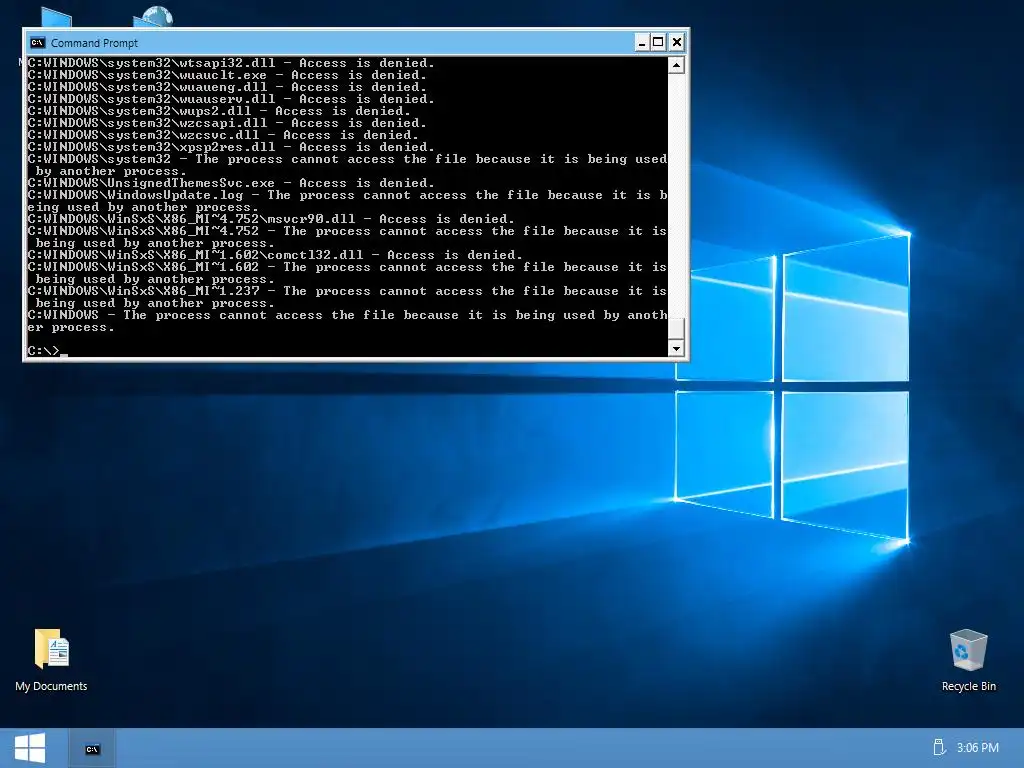Viewport: 1024px width, 768px height.
Task: Click the Command Prompt scrollbar thumb
Action: [x=677, y=328]
